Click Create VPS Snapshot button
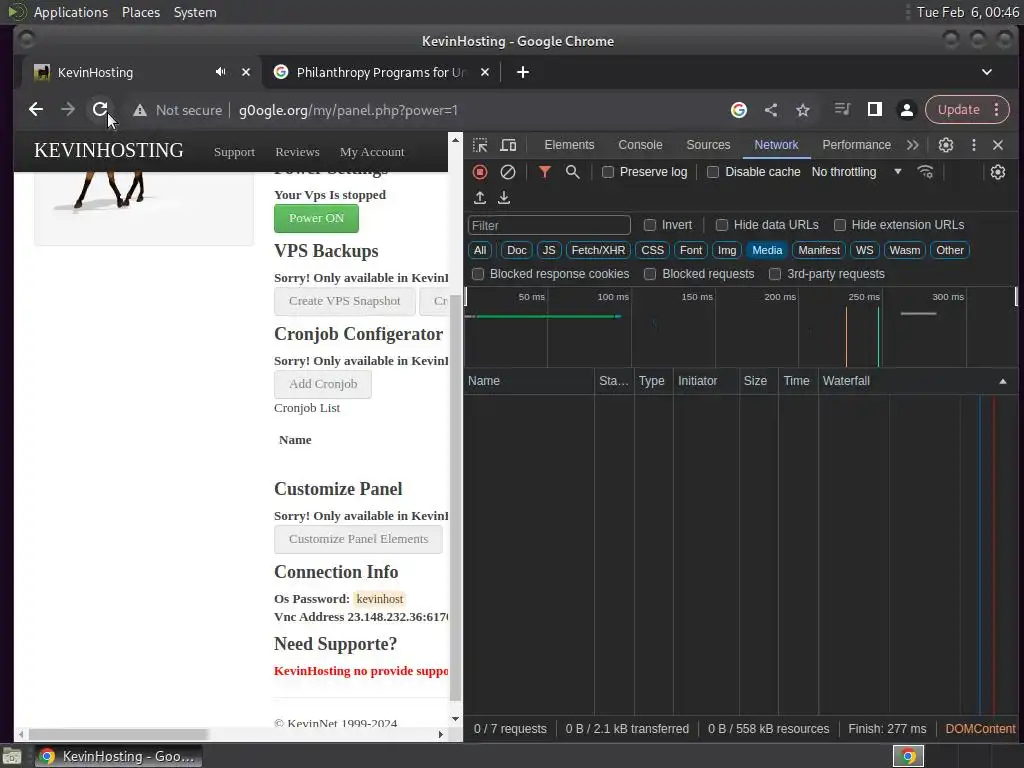Screen dimensions: 1024x768 click(x=344, y=301)
